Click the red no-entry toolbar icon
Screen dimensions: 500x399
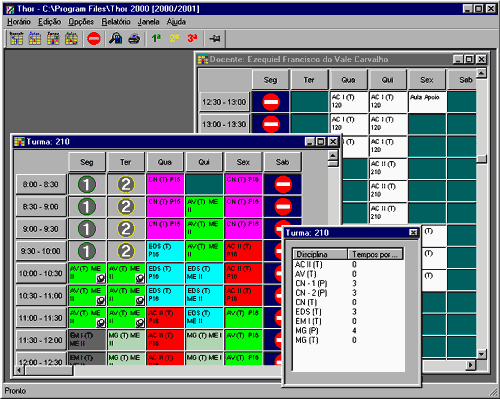coord(94,39)
